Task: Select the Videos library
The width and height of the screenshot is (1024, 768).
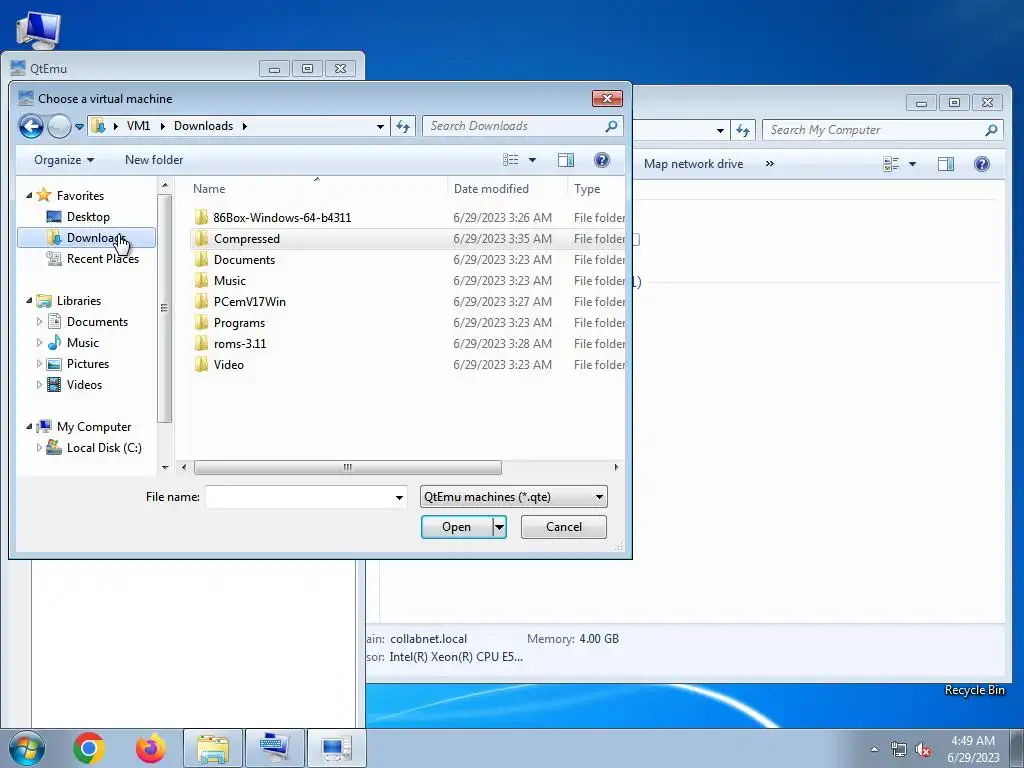Action: pyautogui.click(x=84, y=385)
